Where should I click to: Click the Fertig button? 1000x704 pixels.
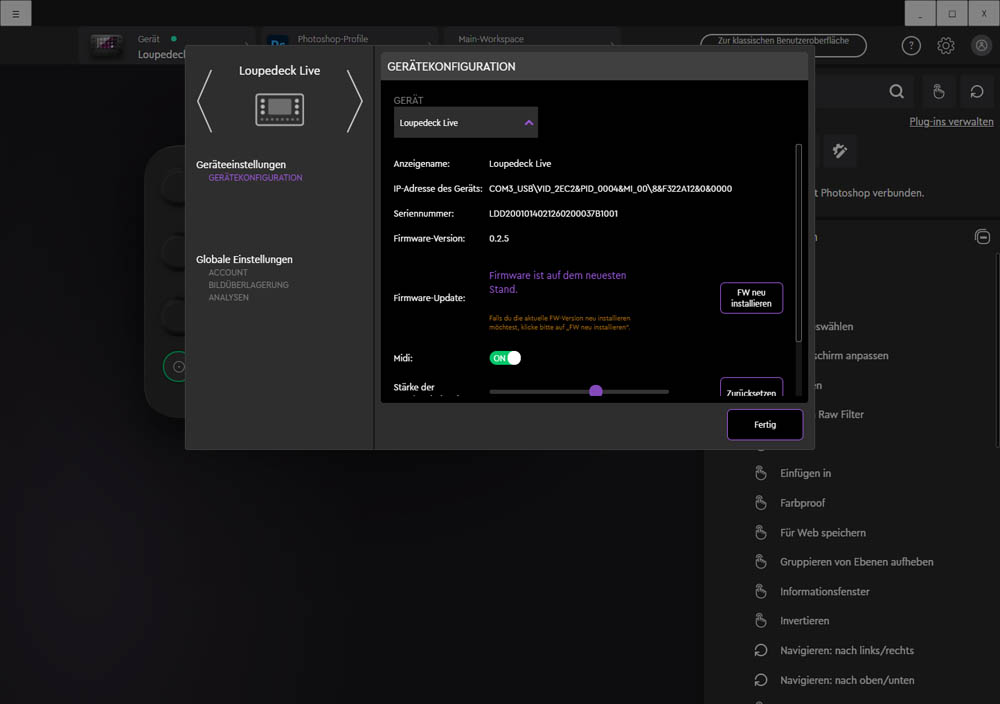pyautogui.click(x=765, y=425)
